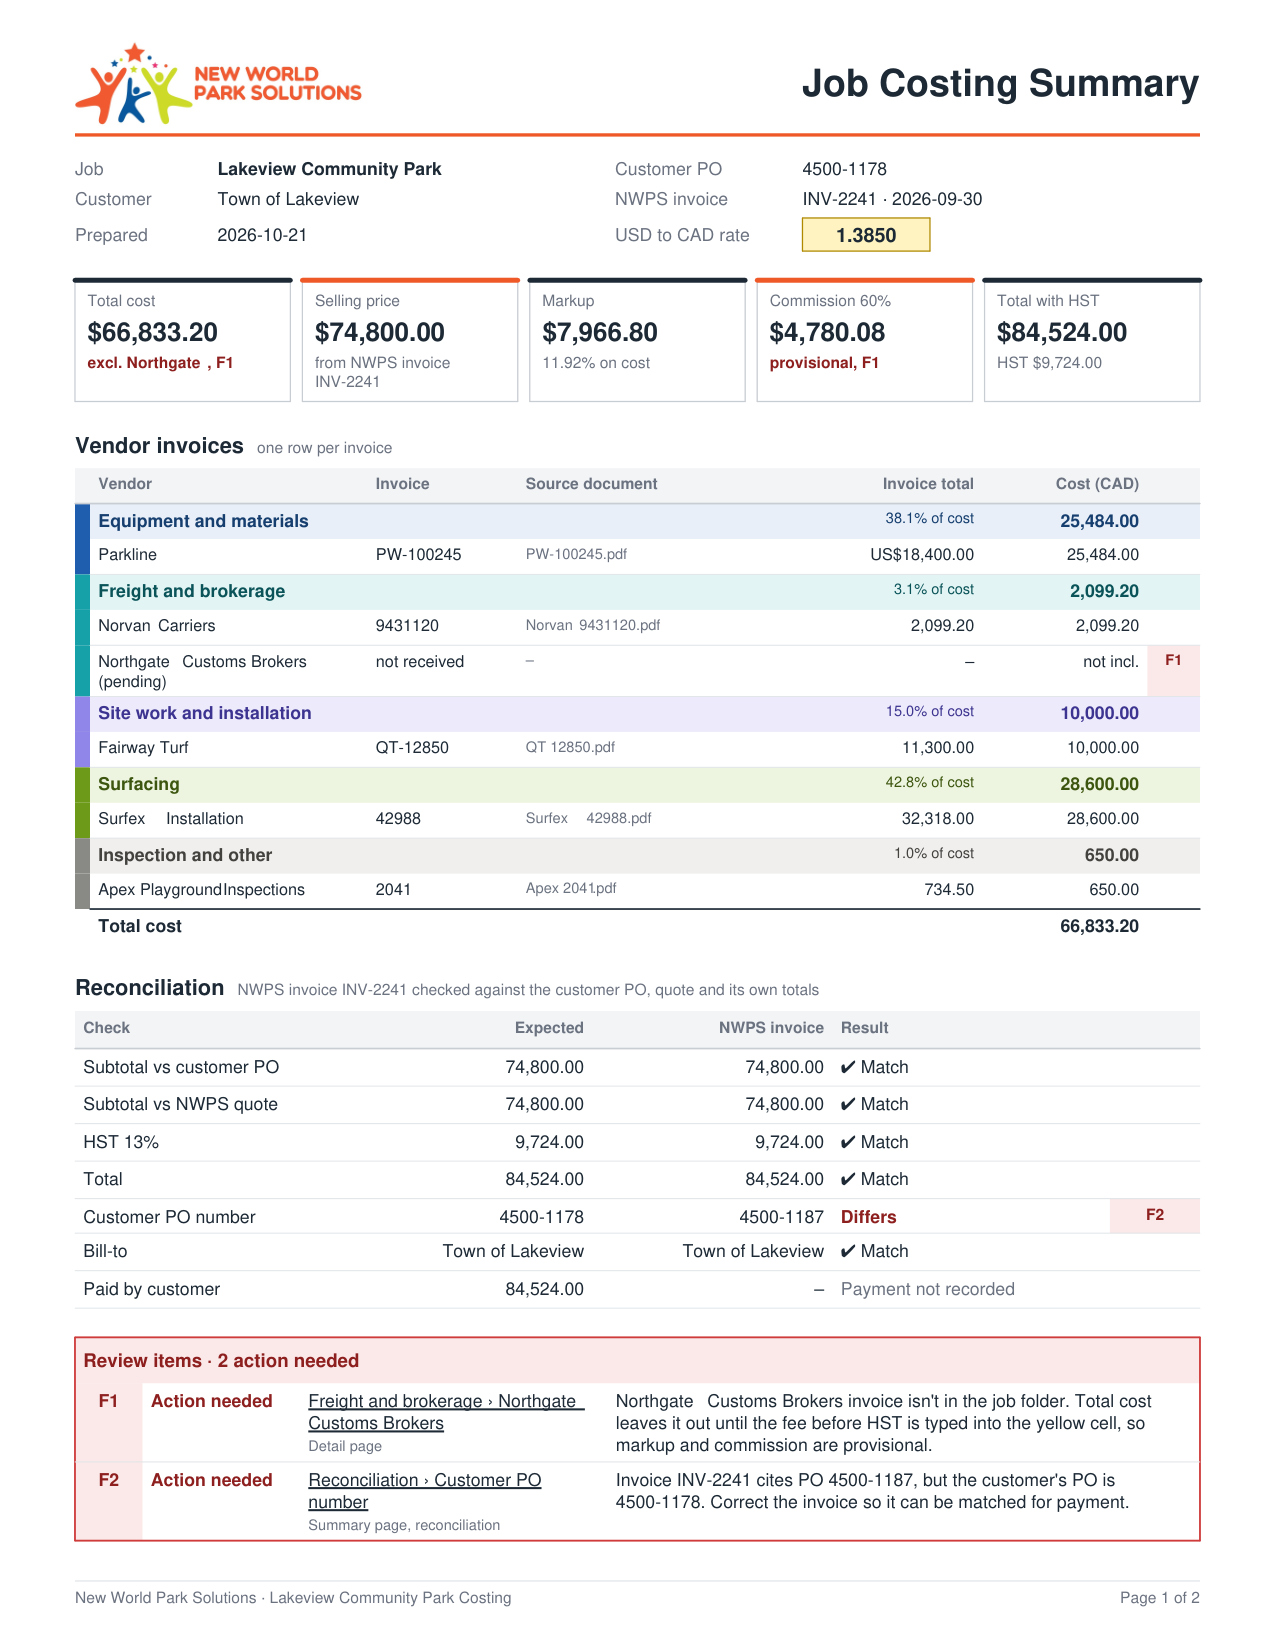Click the 32,318.00 invoice total
This screenshot has width=1275, height=1650.
coord(938,819)
